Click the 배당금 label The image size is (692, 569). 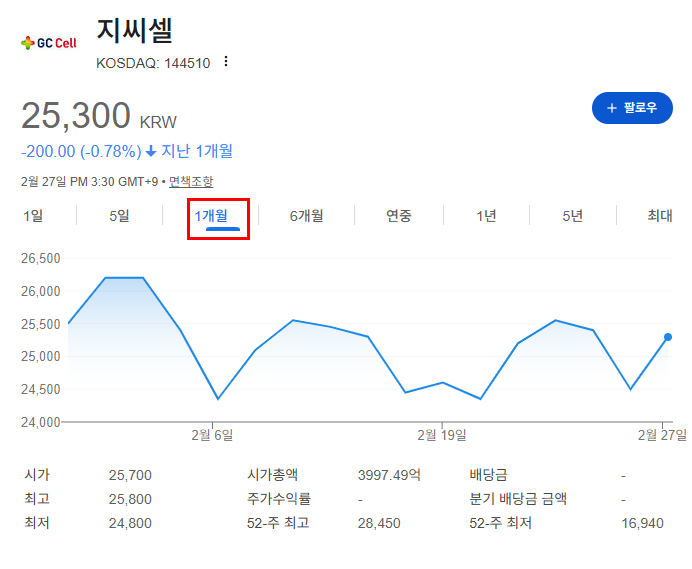pyautogui.click(x=488, y=475)
